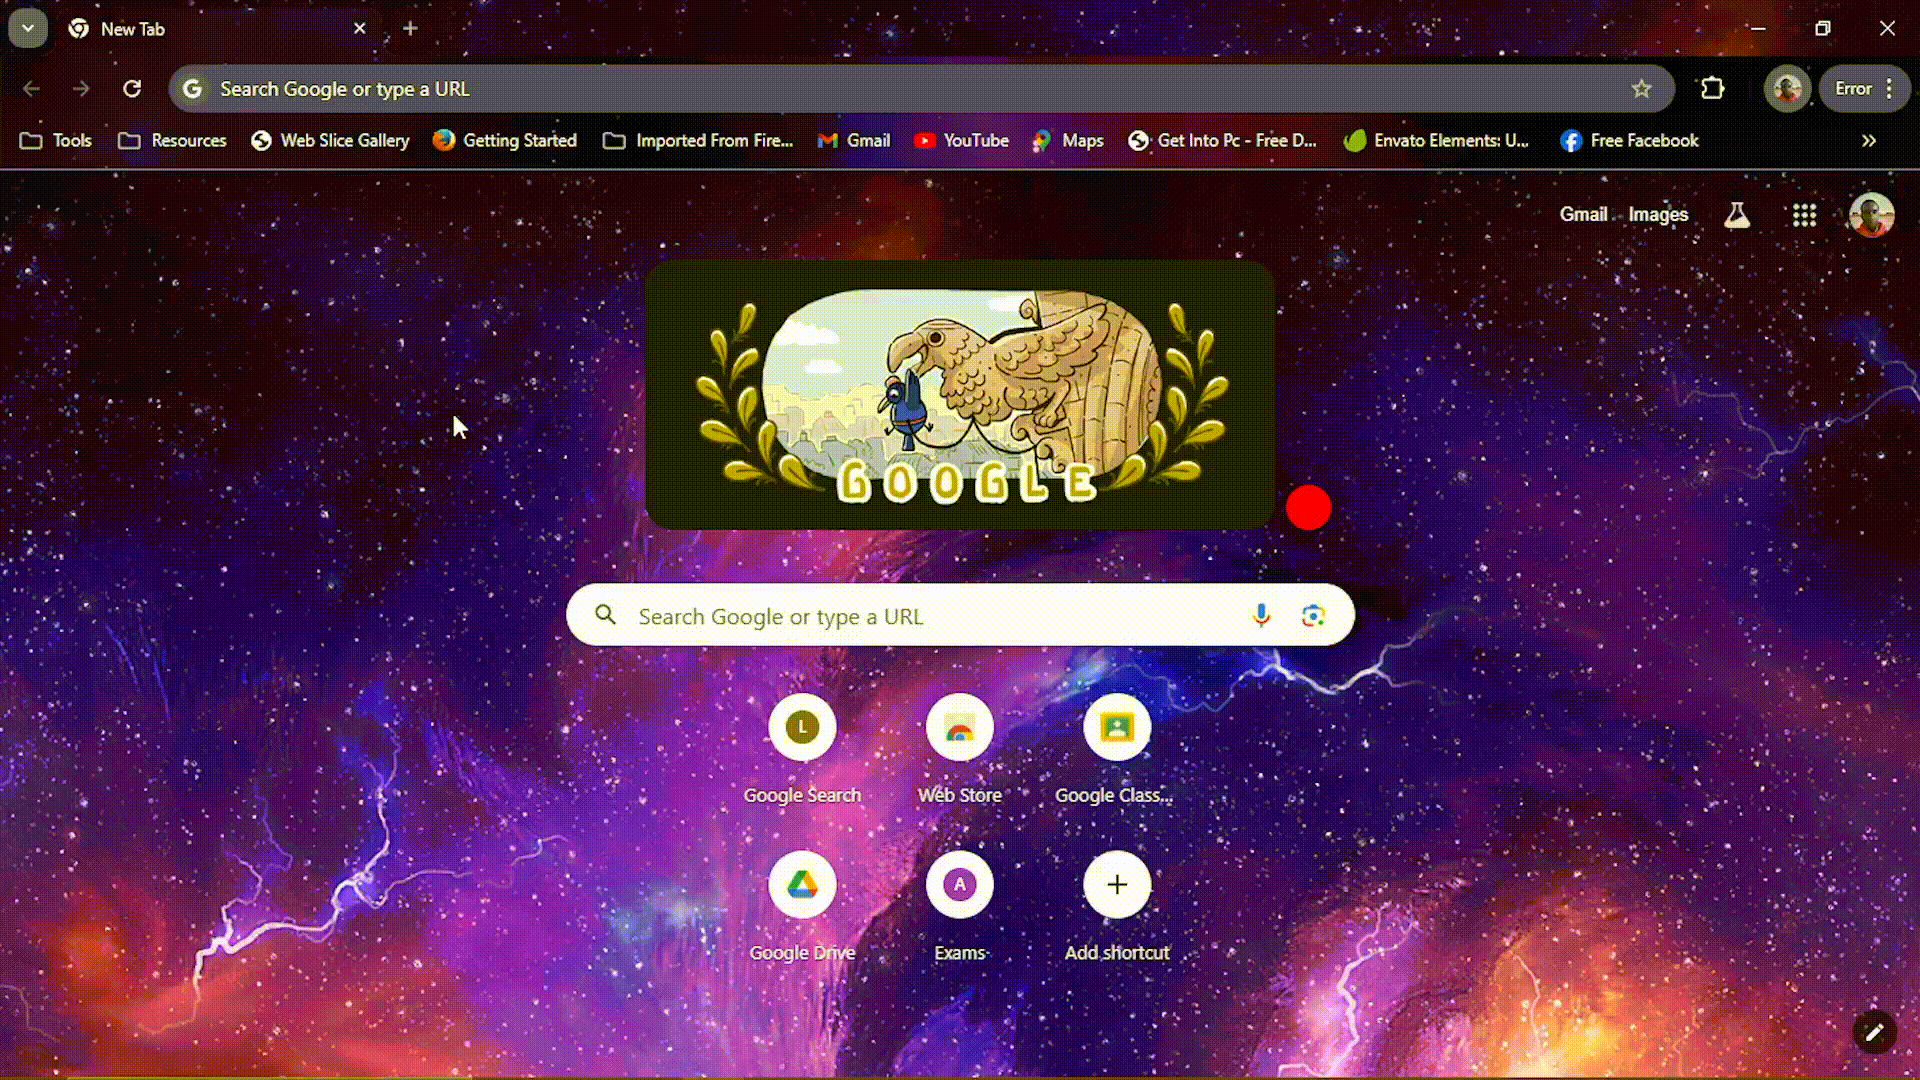
Task: Search by image with Google Lens
Action: (1313, 616)
